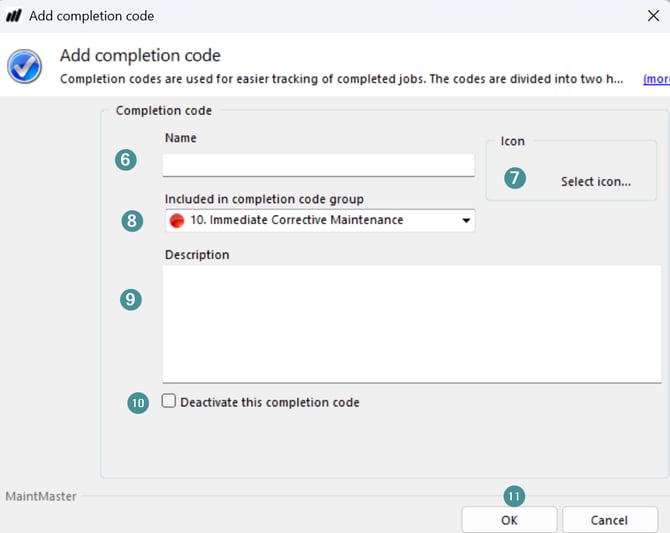This screenshot has width=670, height=533.
Task: Click the "Add completion code" heading text
Action: pos(140,56)
